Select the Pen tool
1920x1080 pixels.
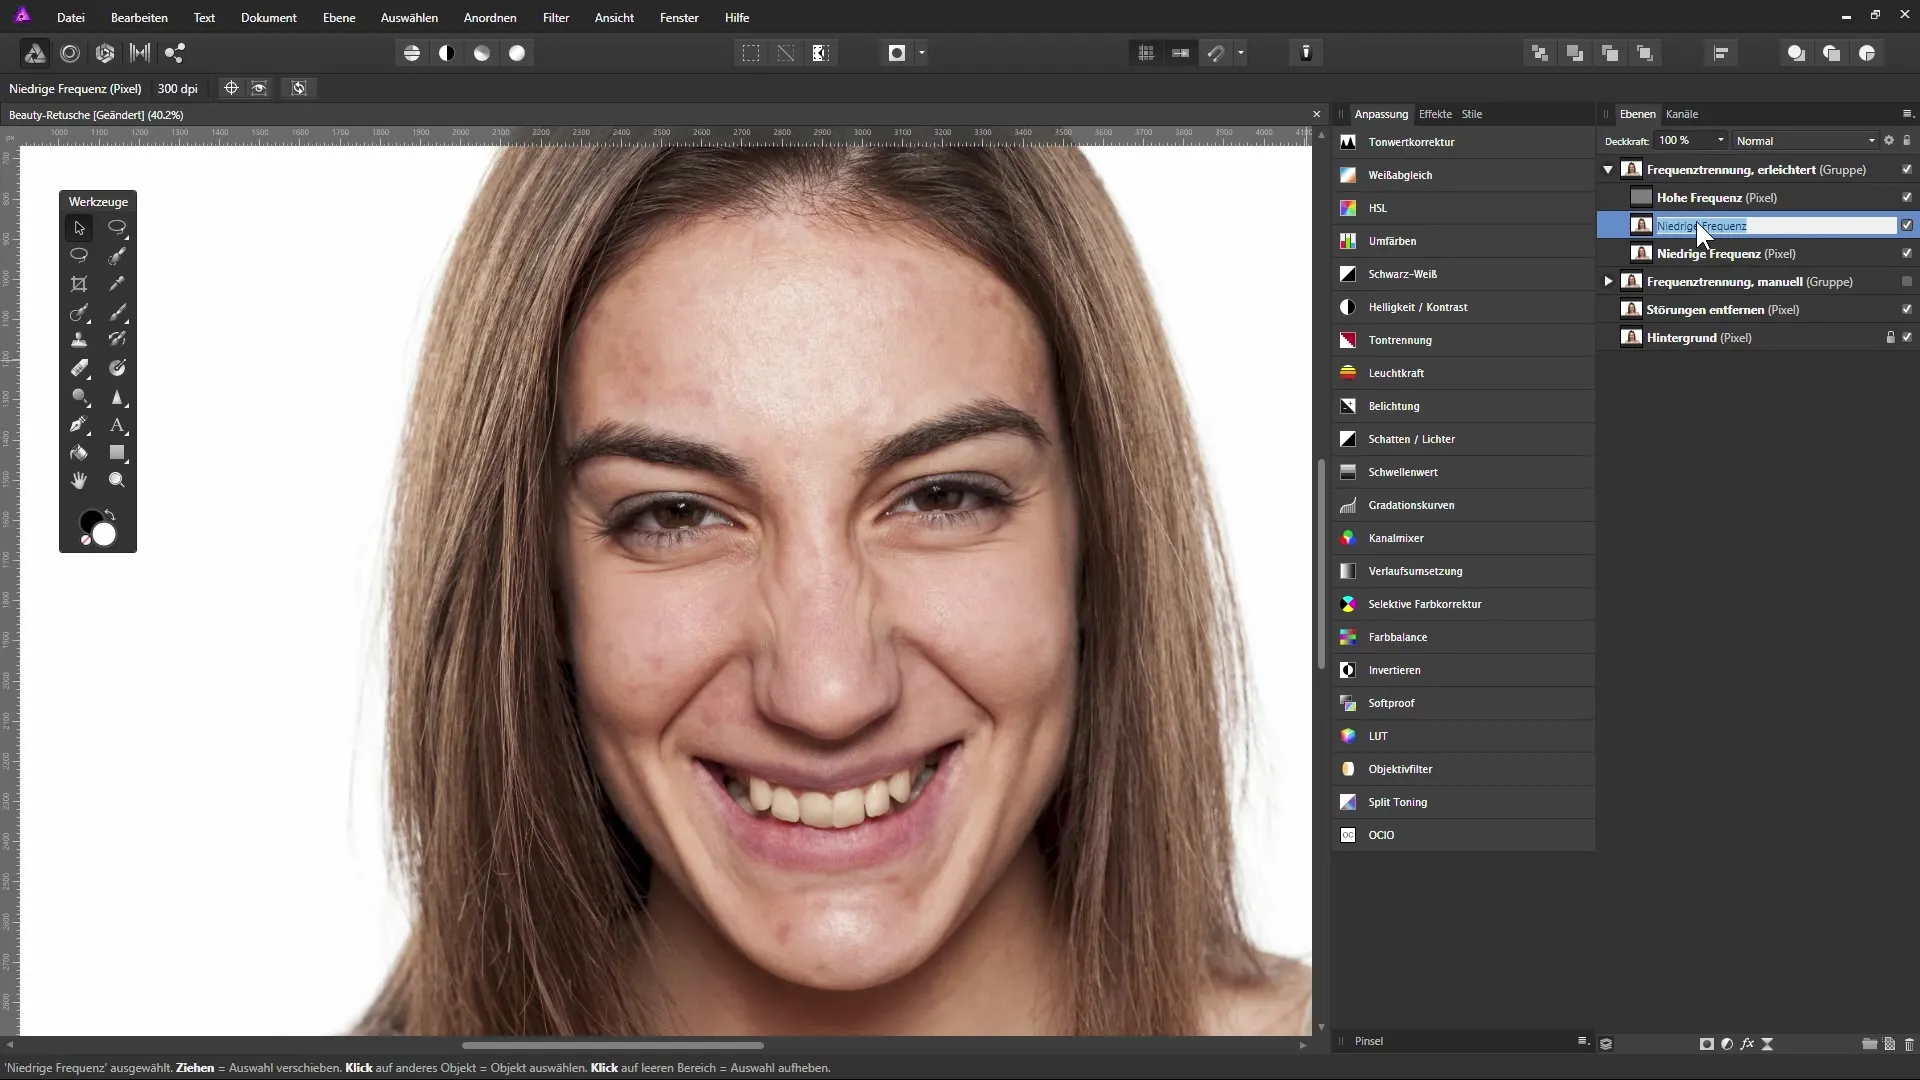[x=79, y=425]
